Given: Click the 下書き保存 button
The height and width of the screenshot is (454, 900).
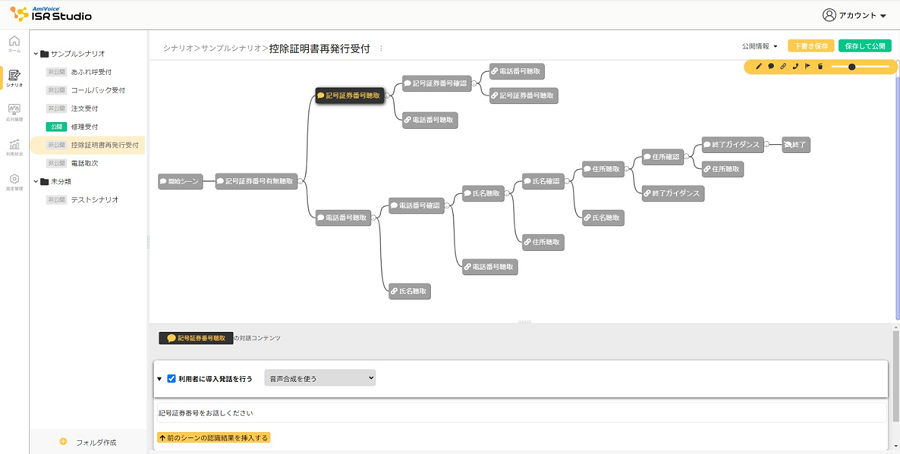Looking at the screenshot, I should [810, 46].
